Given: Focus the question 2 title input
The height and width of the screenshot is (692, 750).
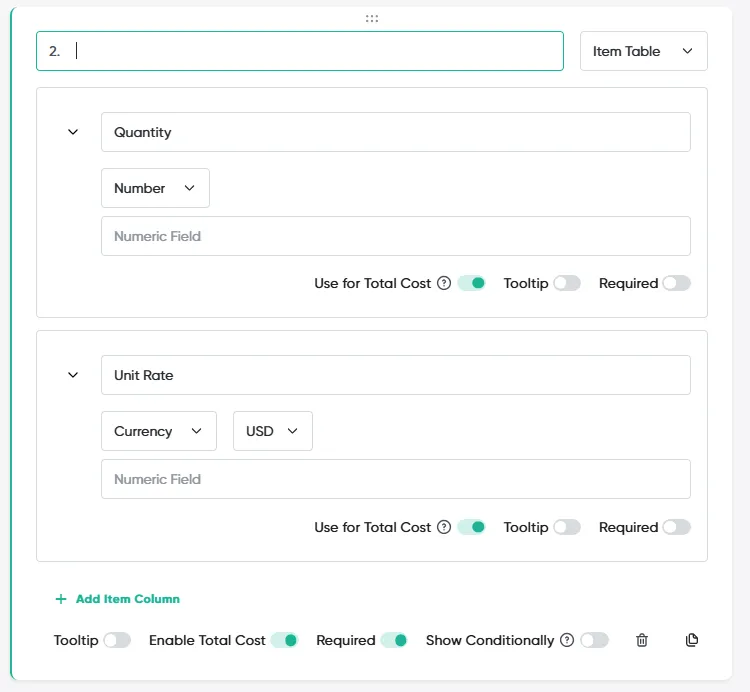Looking at the screenshot, I should [x=300, y=51].
